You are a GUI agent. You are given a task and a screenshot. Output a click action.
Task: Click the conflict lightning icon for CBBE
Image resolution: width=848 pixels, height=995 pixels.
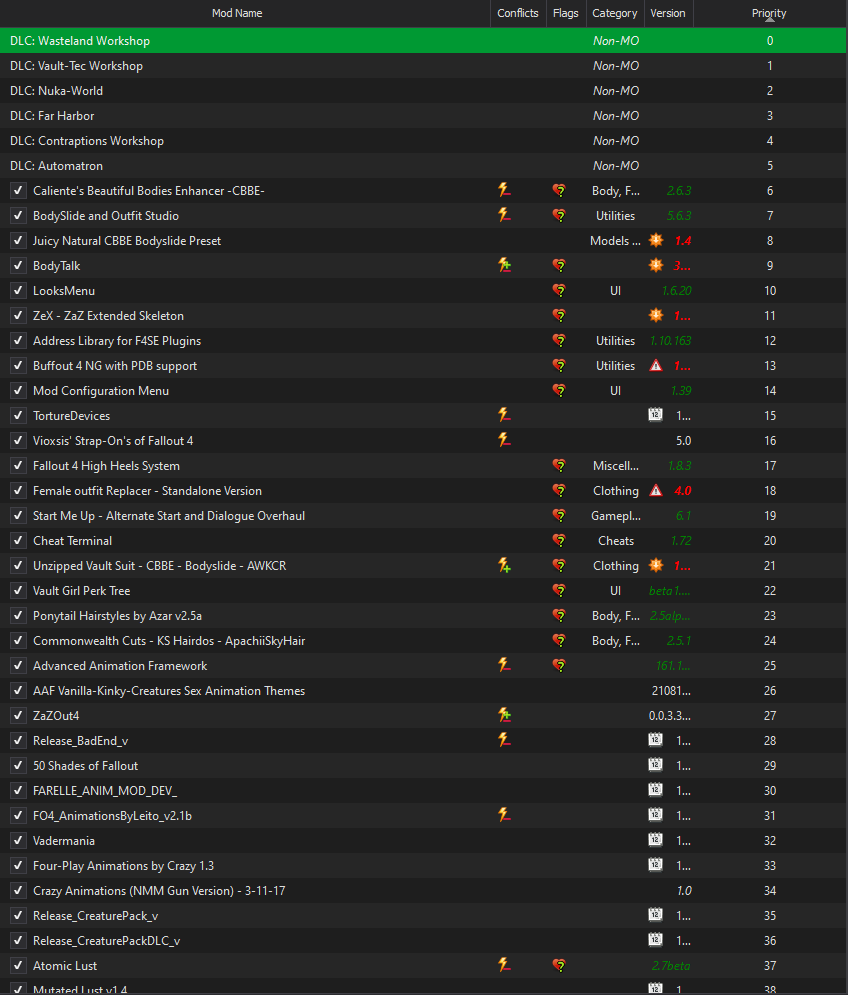[504, 190]
